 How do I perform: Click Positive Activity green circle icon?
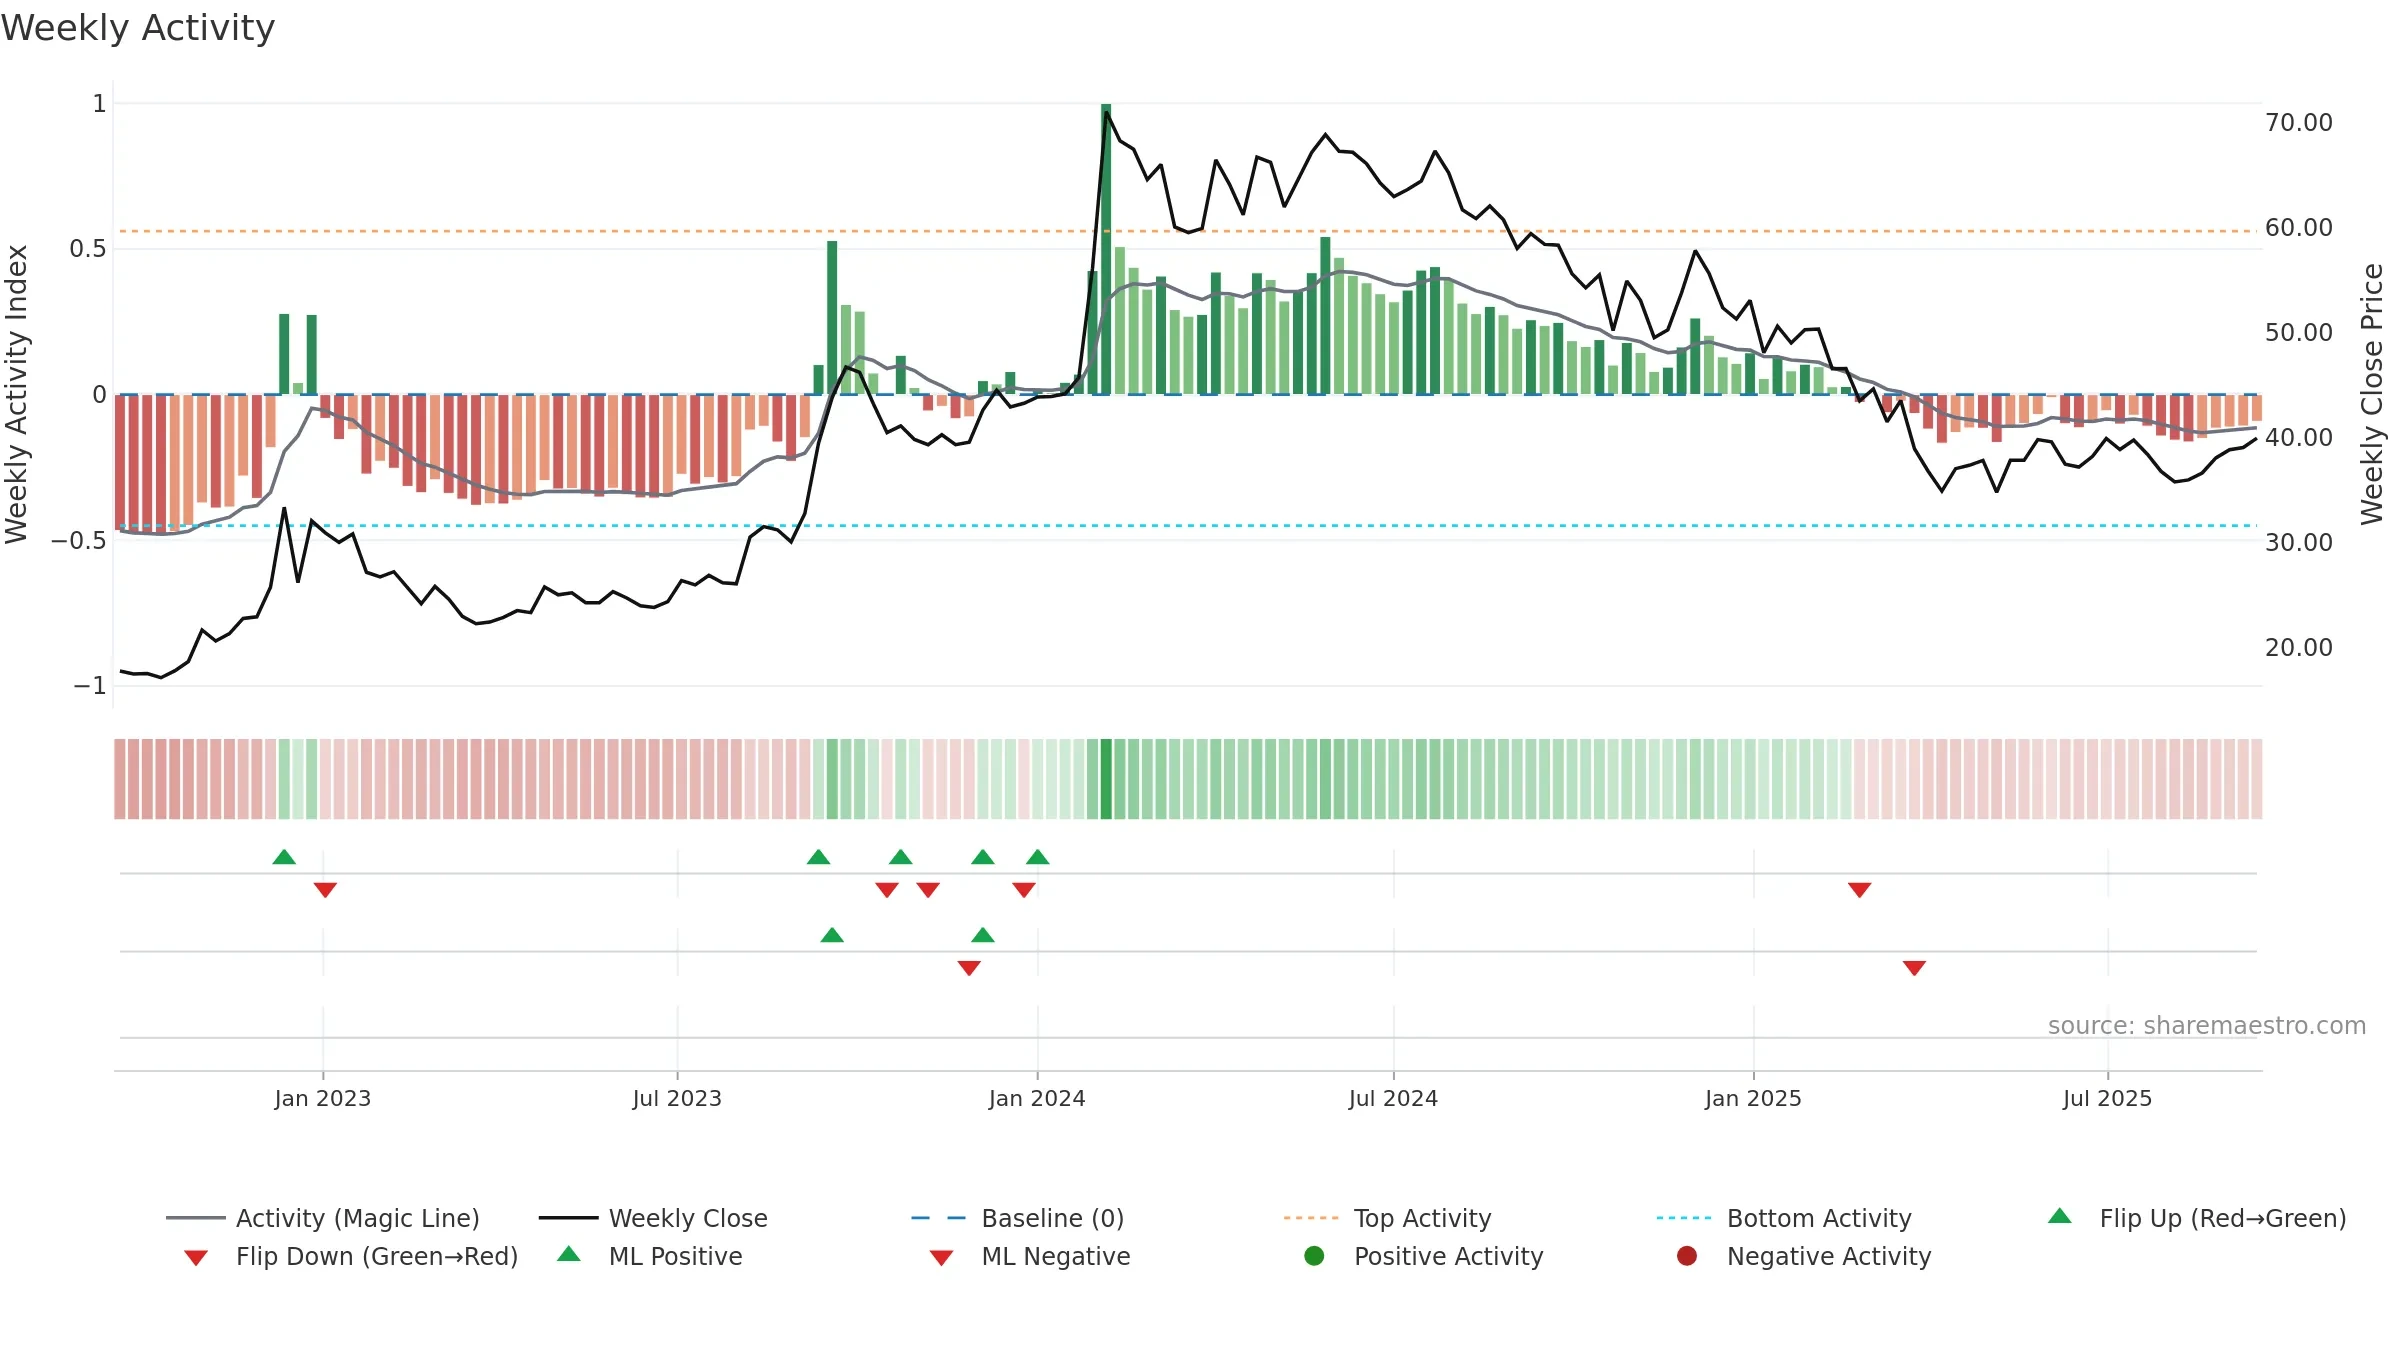1314,1256
